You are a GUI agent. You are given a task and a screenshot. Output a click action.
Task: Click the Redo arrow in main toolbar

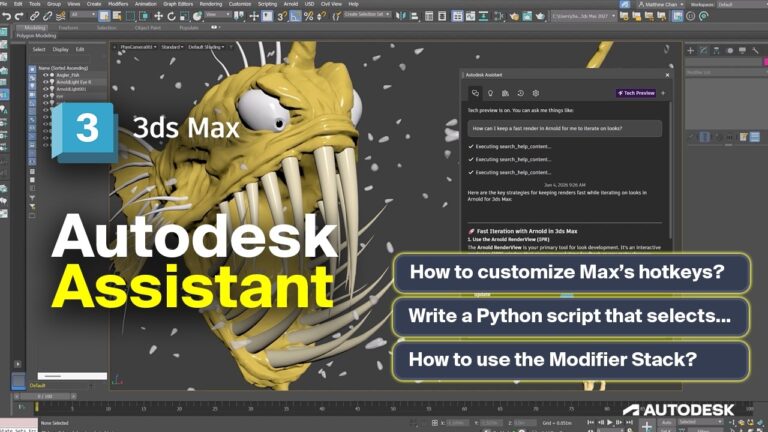pyautogui.click(x=19, y=16)
